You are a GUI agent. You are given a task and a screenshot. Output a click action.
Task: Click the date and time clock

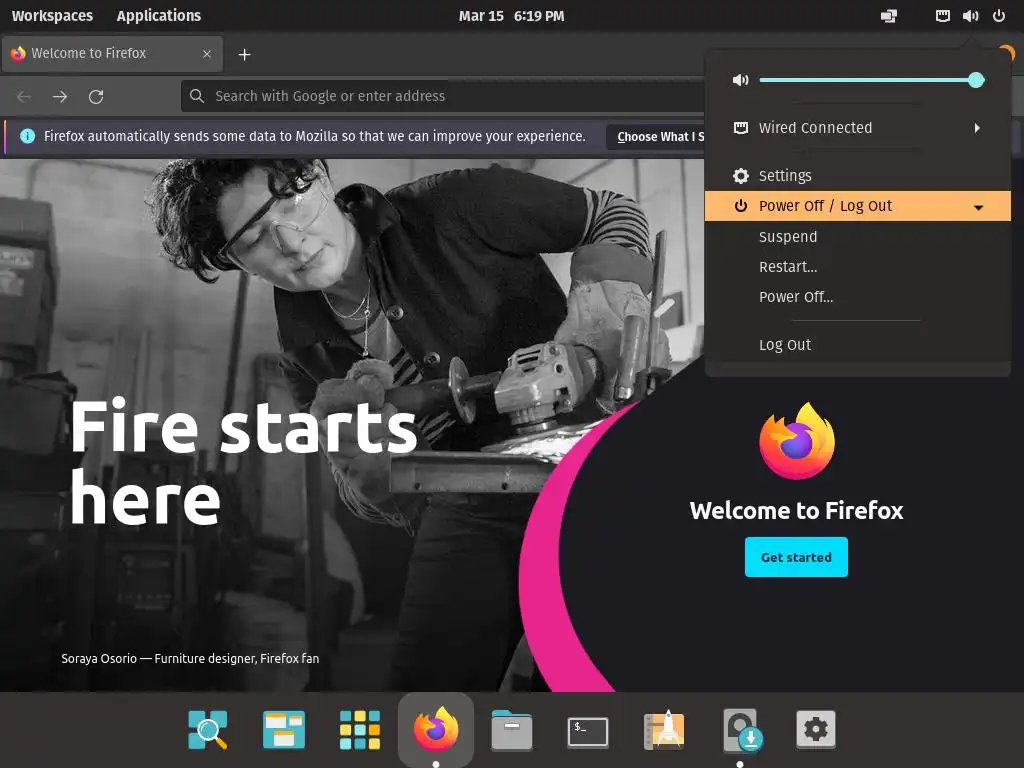pyautogui.click(x=511, y=16)
